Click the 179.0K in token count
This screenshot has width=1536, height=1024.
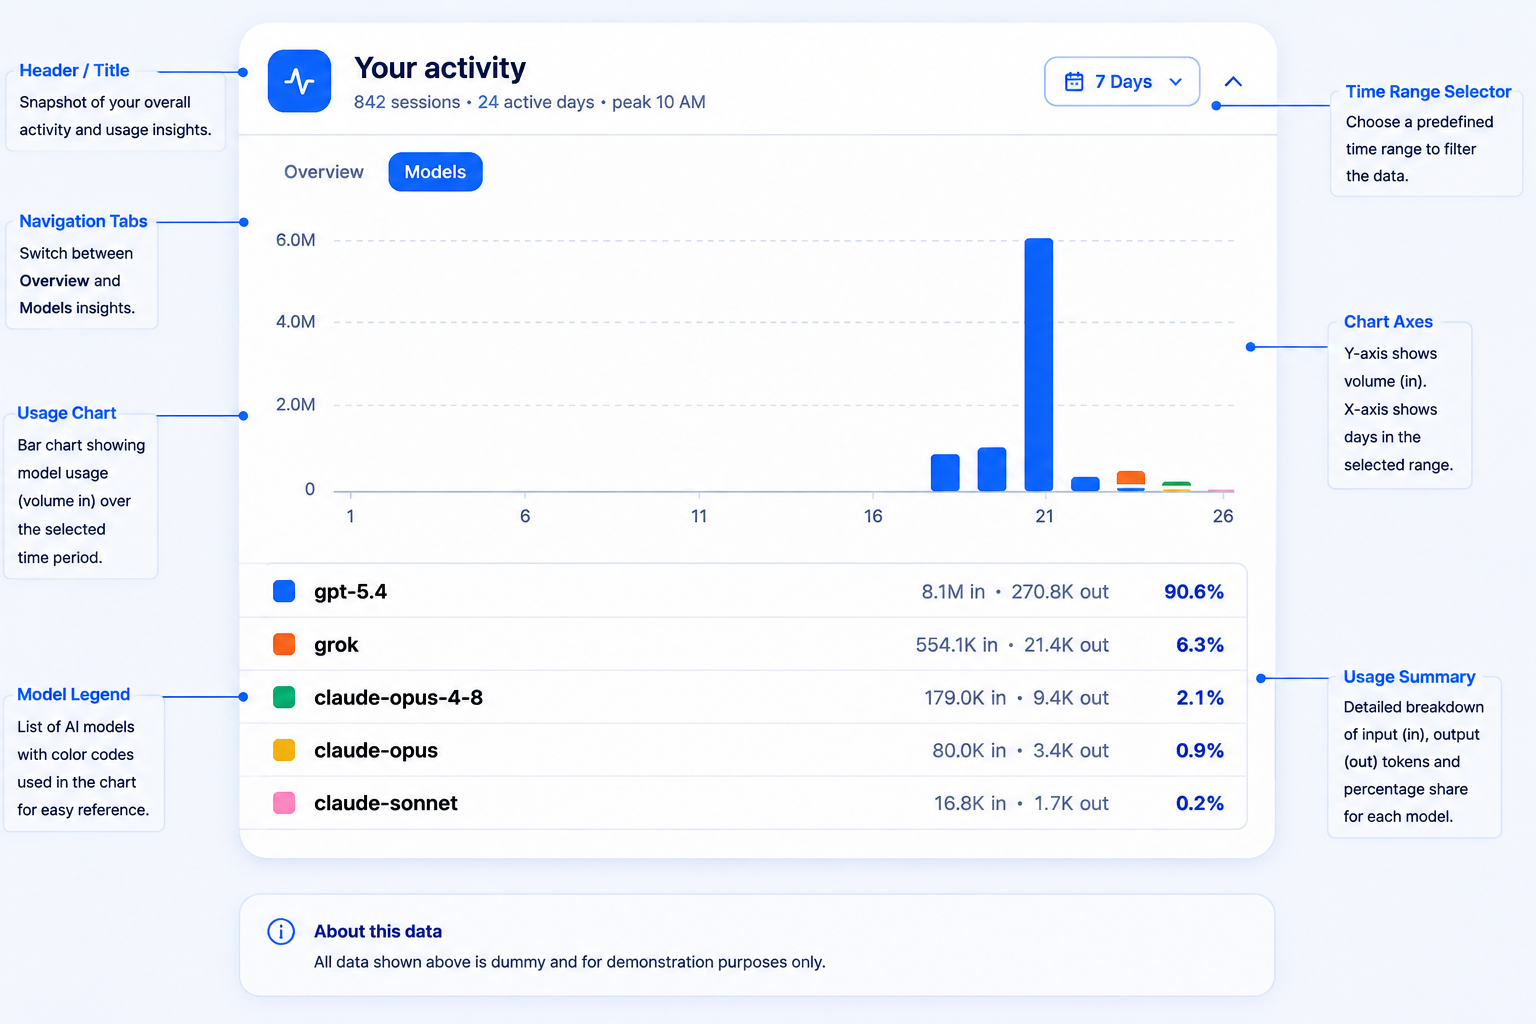[x=965, y=698]
